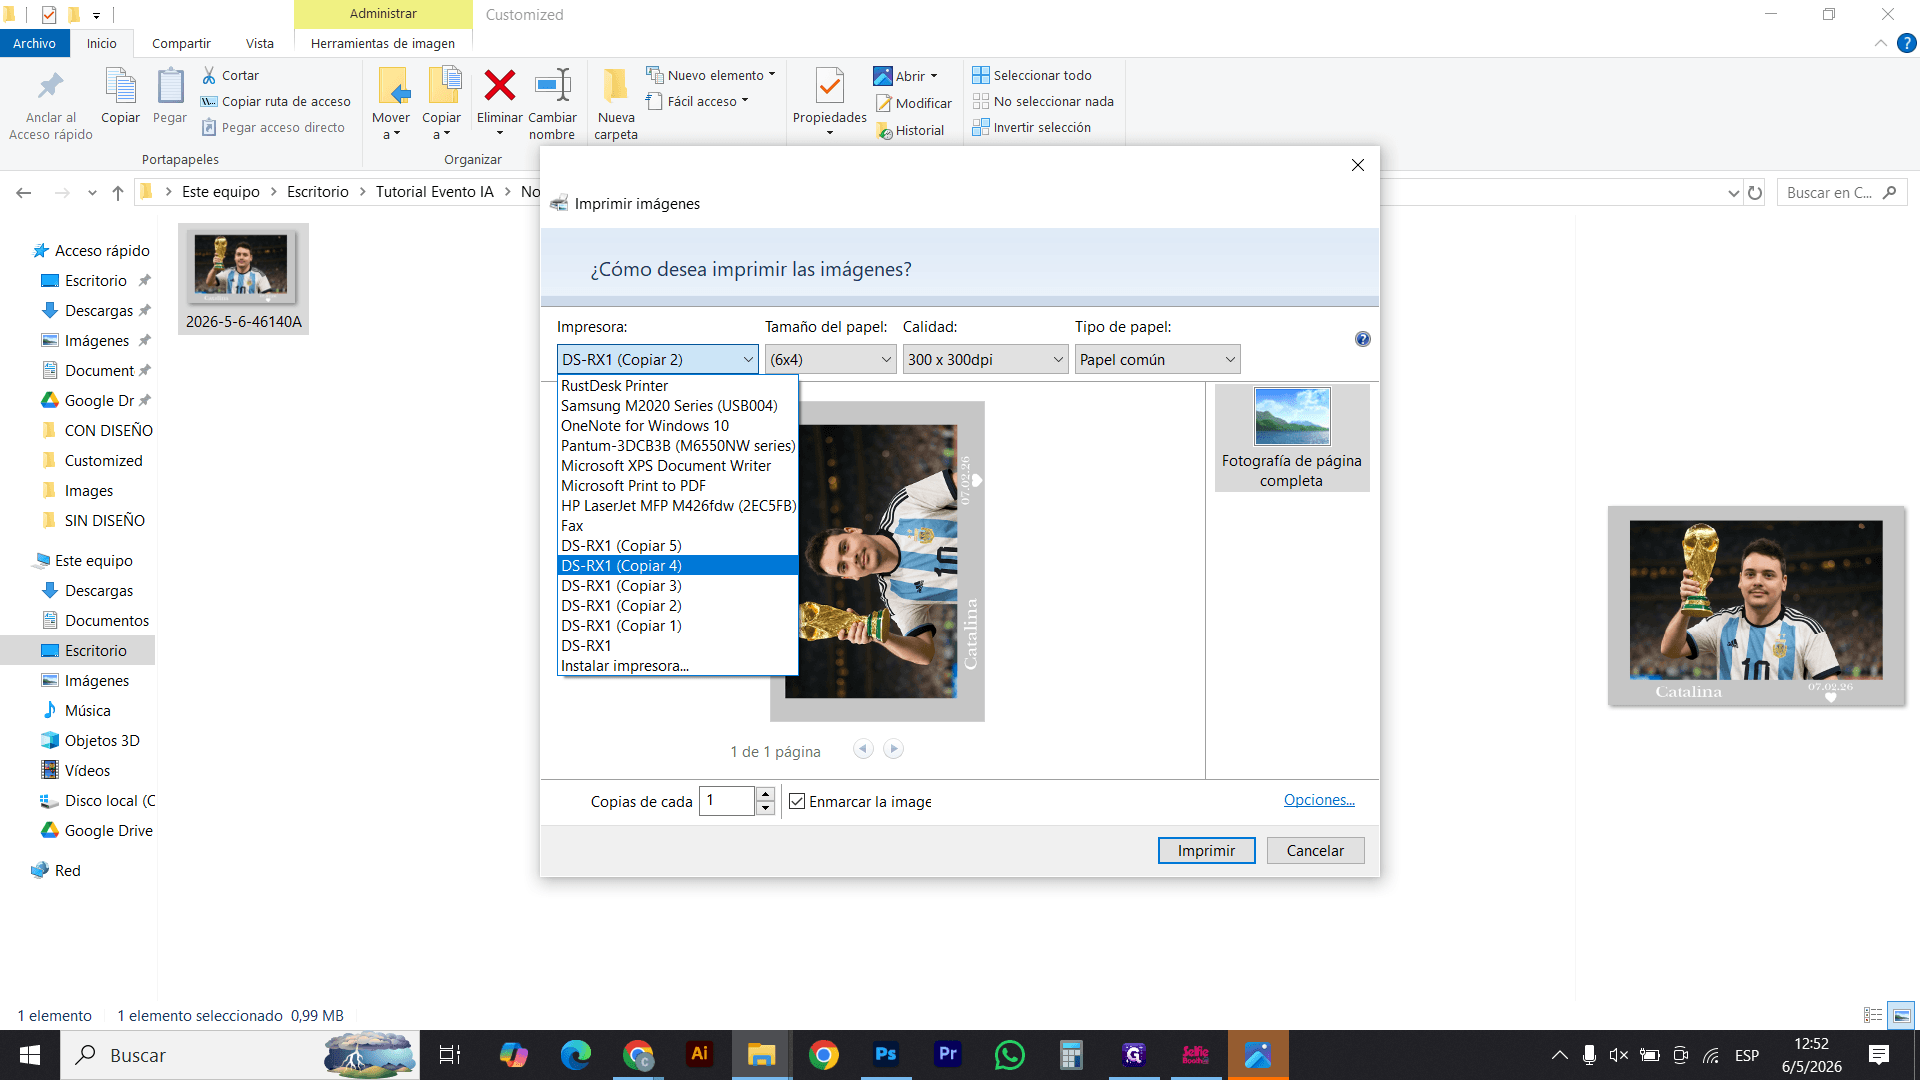Image resolution: width=1920 pixels, height=1080 pixels.
Task: Open Propiedades from the ribbon
Action: pos(829,103)
